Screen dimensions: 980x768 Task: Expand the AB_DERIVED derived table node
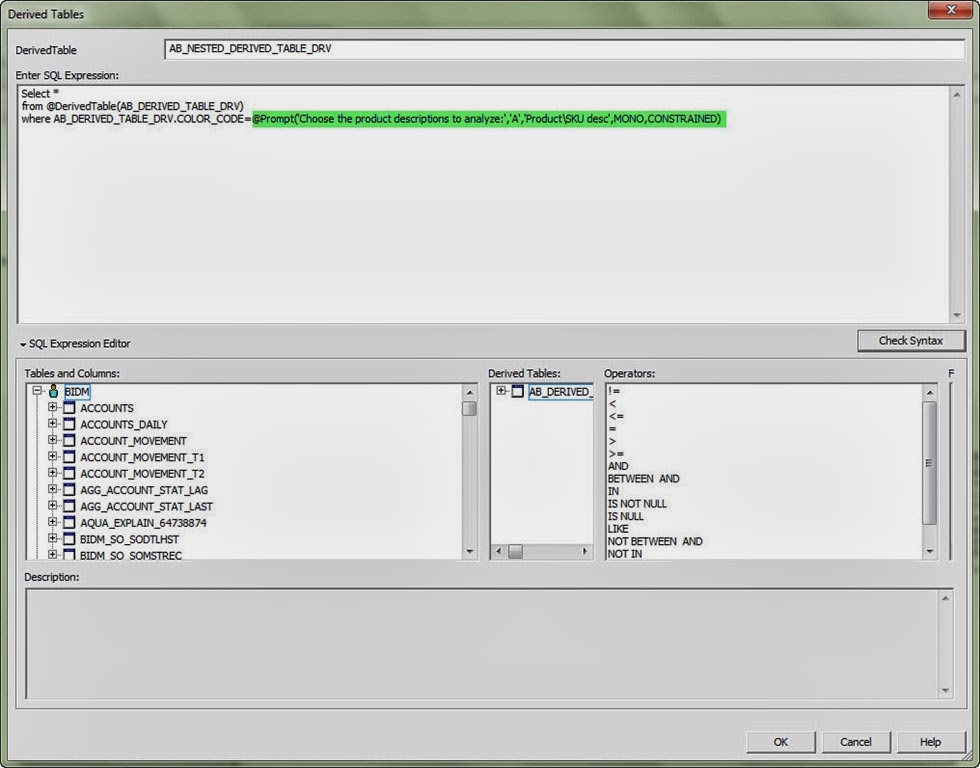501,391
